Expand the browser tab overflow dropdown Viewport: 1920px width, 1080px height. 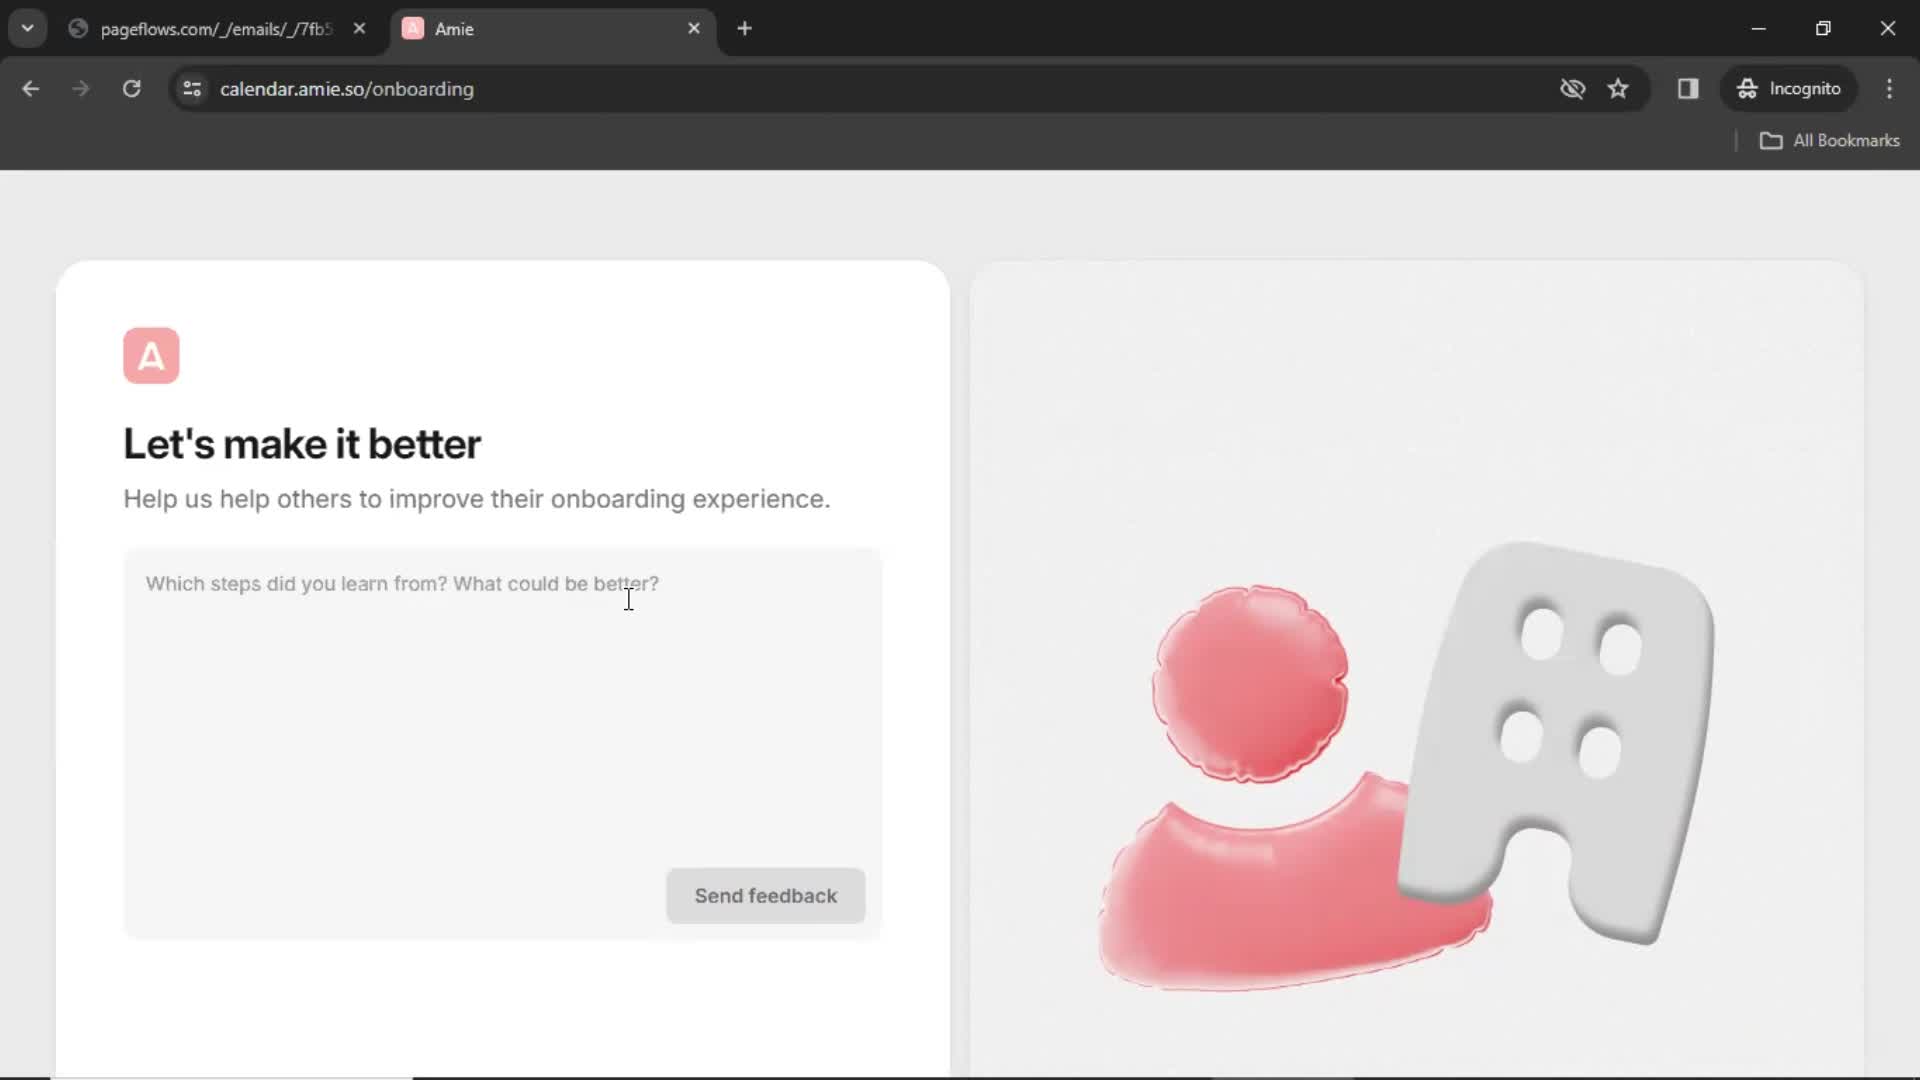tap(26, 28)
